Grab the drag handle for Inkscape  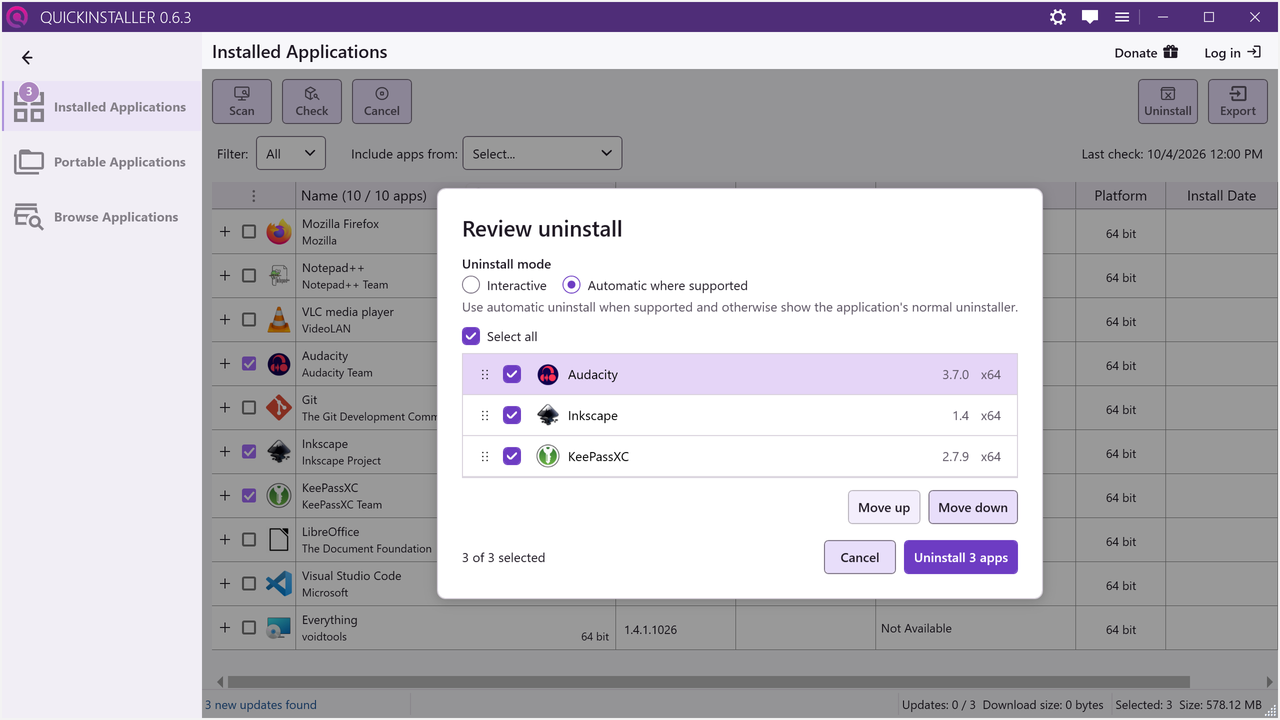click(485, 416)
